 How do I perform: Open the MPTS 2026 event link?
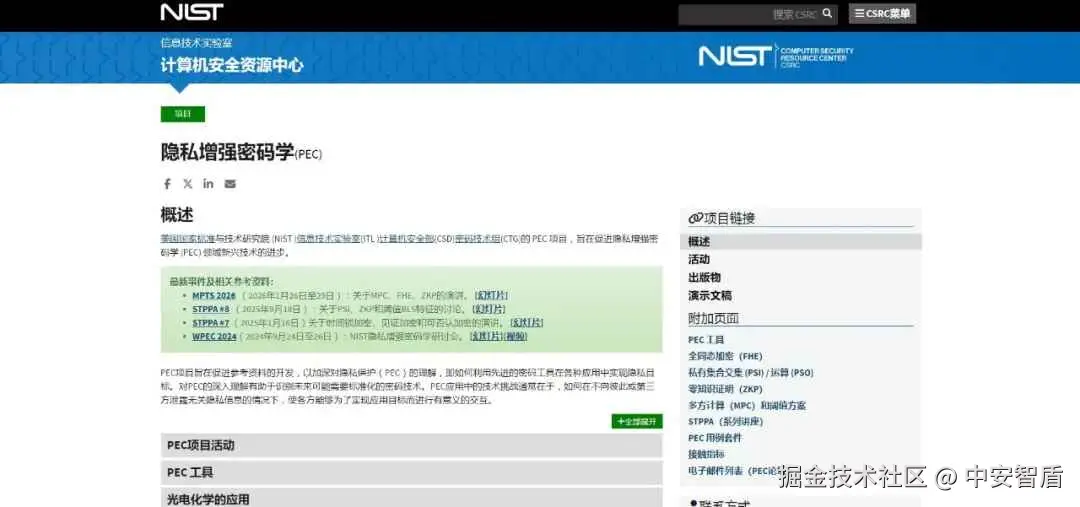(x=214, y=296)
